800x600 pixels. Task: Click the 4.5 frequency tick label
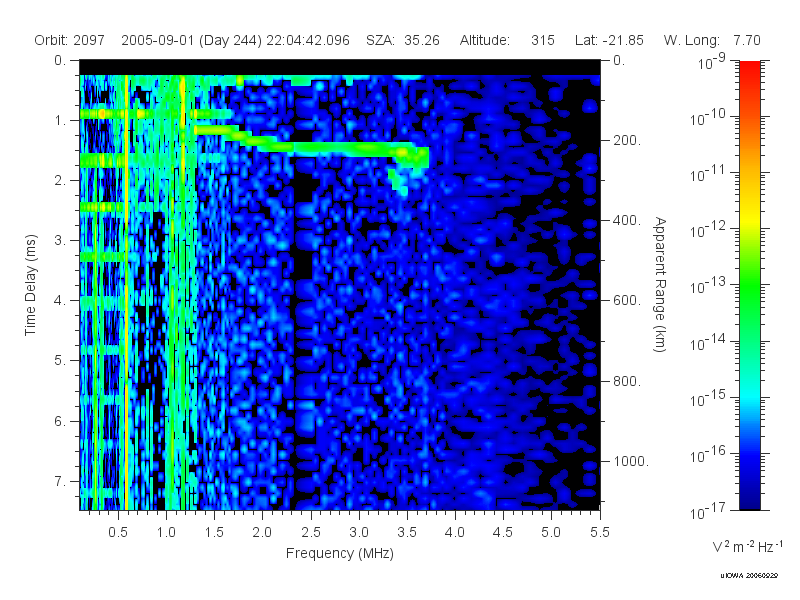(503, 532)
